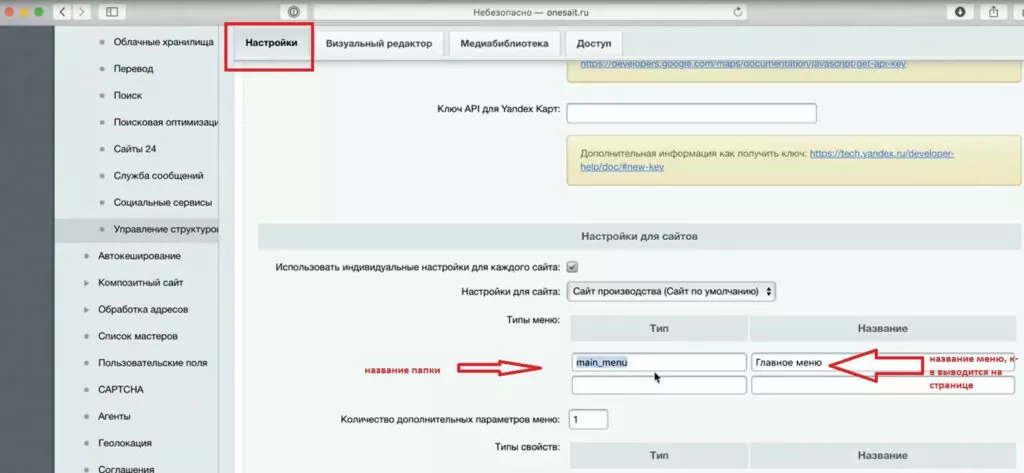Click the main_menu type field
1024x473 pixels.
(x=658, y=362)
